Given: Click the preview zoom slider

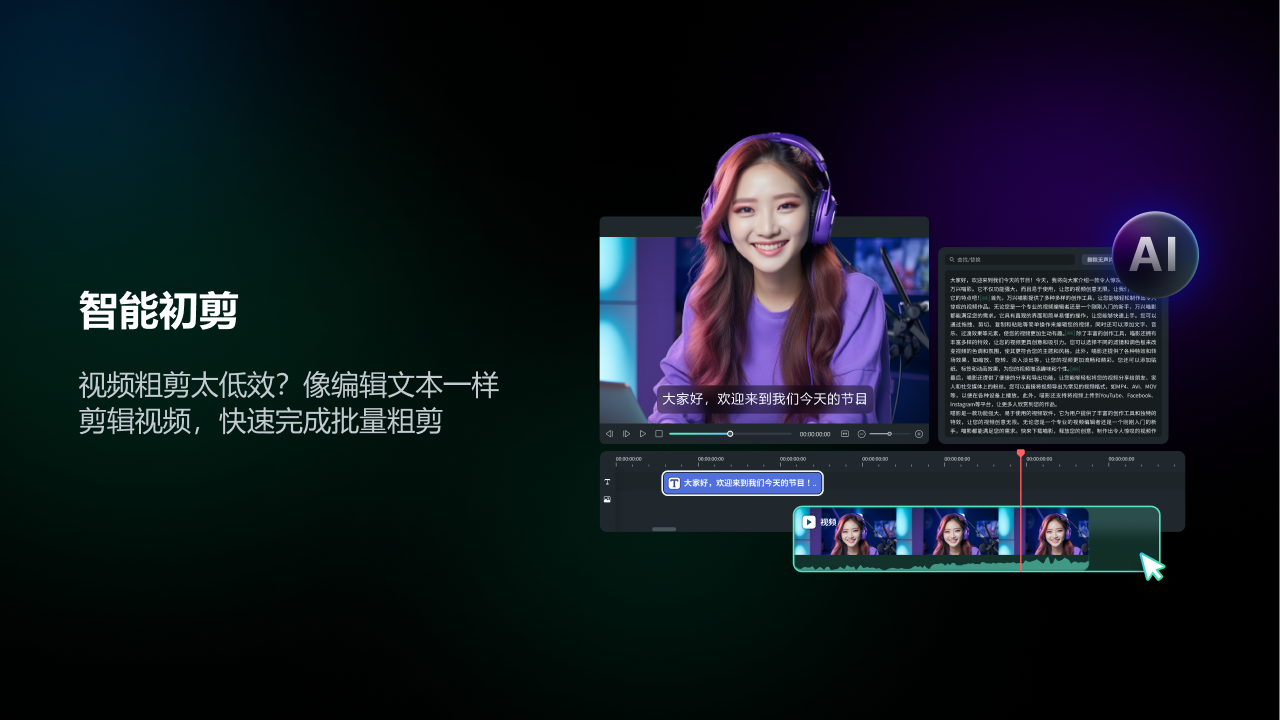Looking at the screenshot, I should [x=889, y=434].
